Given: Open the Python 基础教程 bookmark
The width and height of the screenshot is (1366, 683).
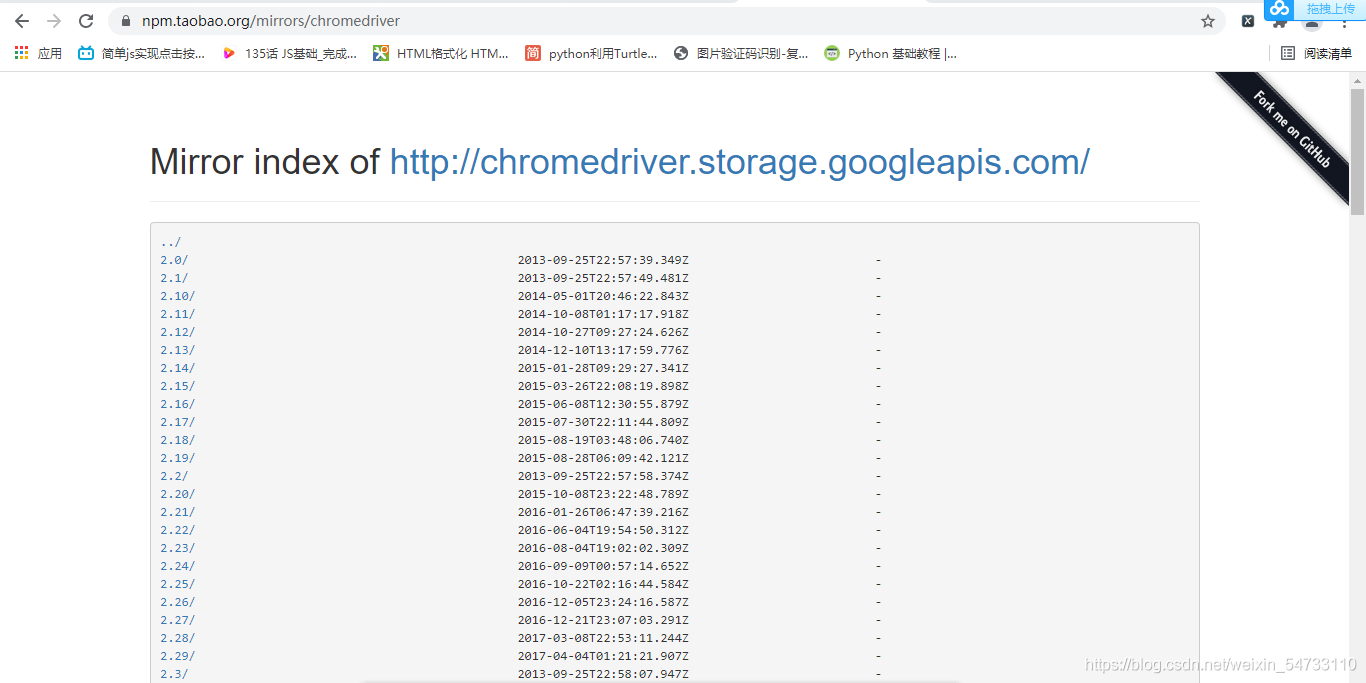Looking at the screenshot, I should pos(890,53).
